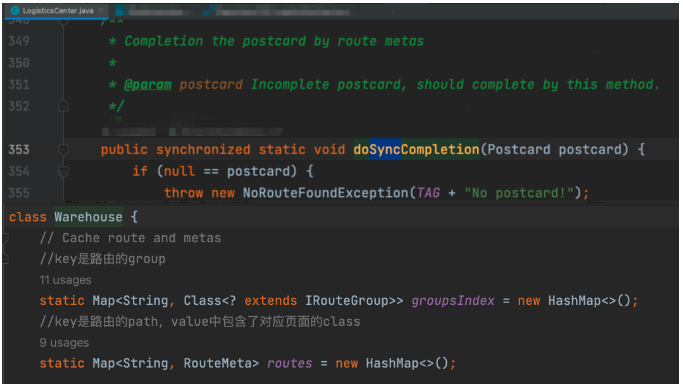683x388 pixels.
Task: Select the LogisticsCenter.java tab
Action: pos(58,10)
